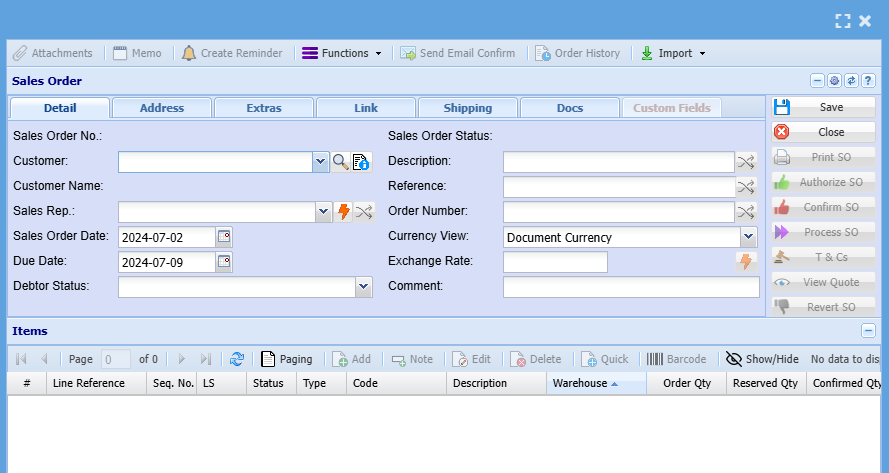This screenshot has height=473, width=889.
Task: Toggle Show/Hide columns in Items toolbar
Action: point(762,359)
